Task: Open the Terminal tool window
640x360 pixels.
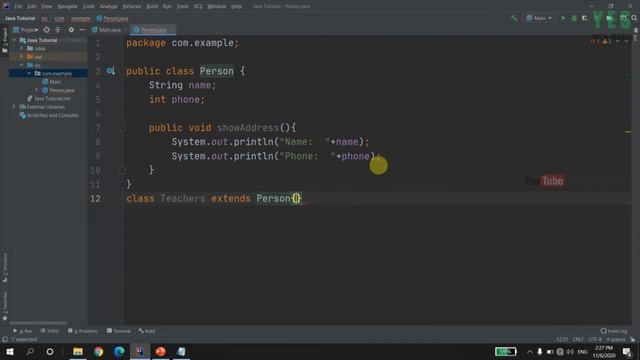Action: 119,331
